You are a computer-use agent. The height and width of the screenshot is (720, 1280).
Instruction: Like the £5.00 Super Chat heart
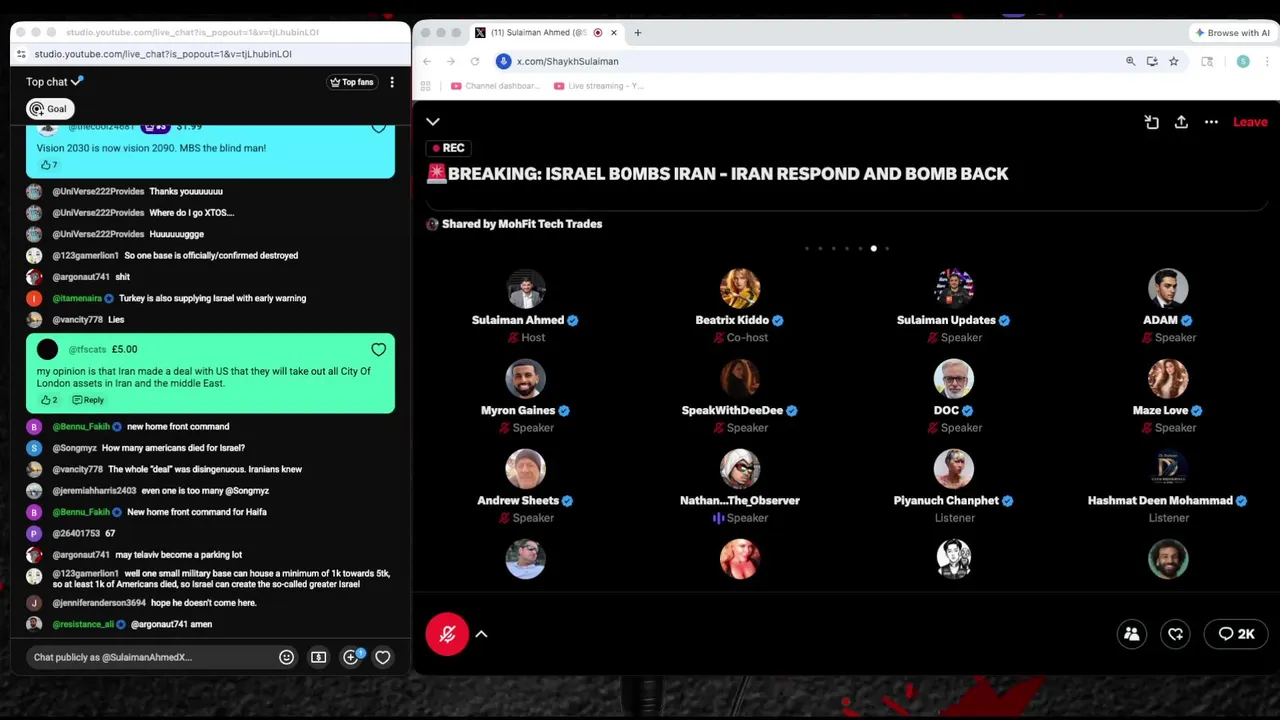click(x=379, y=349)
